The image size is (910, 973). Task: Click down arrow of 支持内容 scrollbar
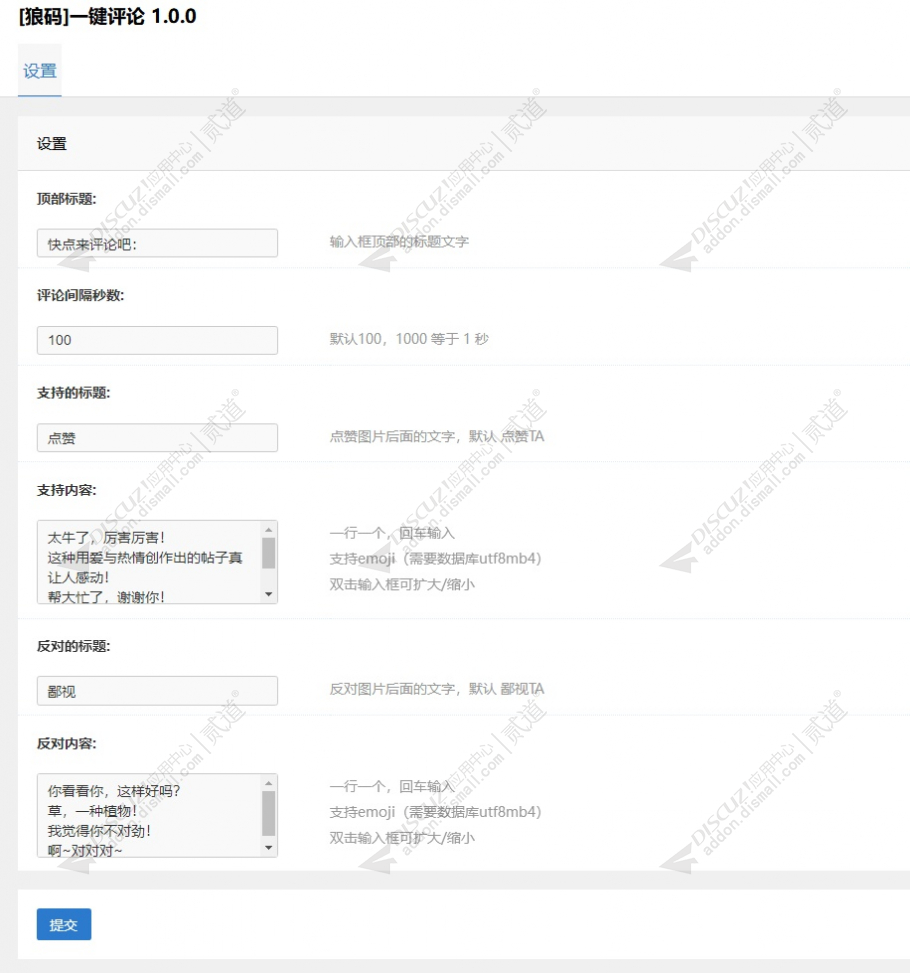pyautogui.click(x=268, y=594)
